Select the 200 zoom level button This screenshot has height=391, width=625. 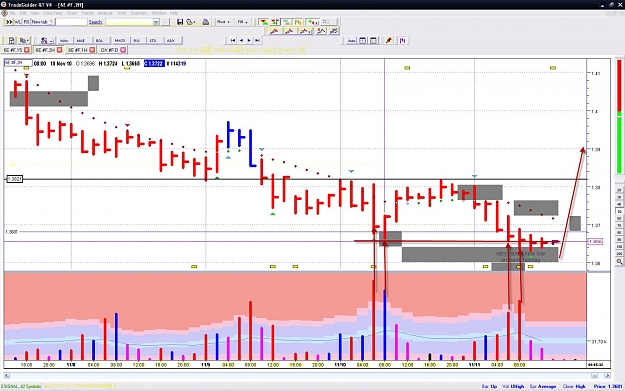click(x=619, y=253)
